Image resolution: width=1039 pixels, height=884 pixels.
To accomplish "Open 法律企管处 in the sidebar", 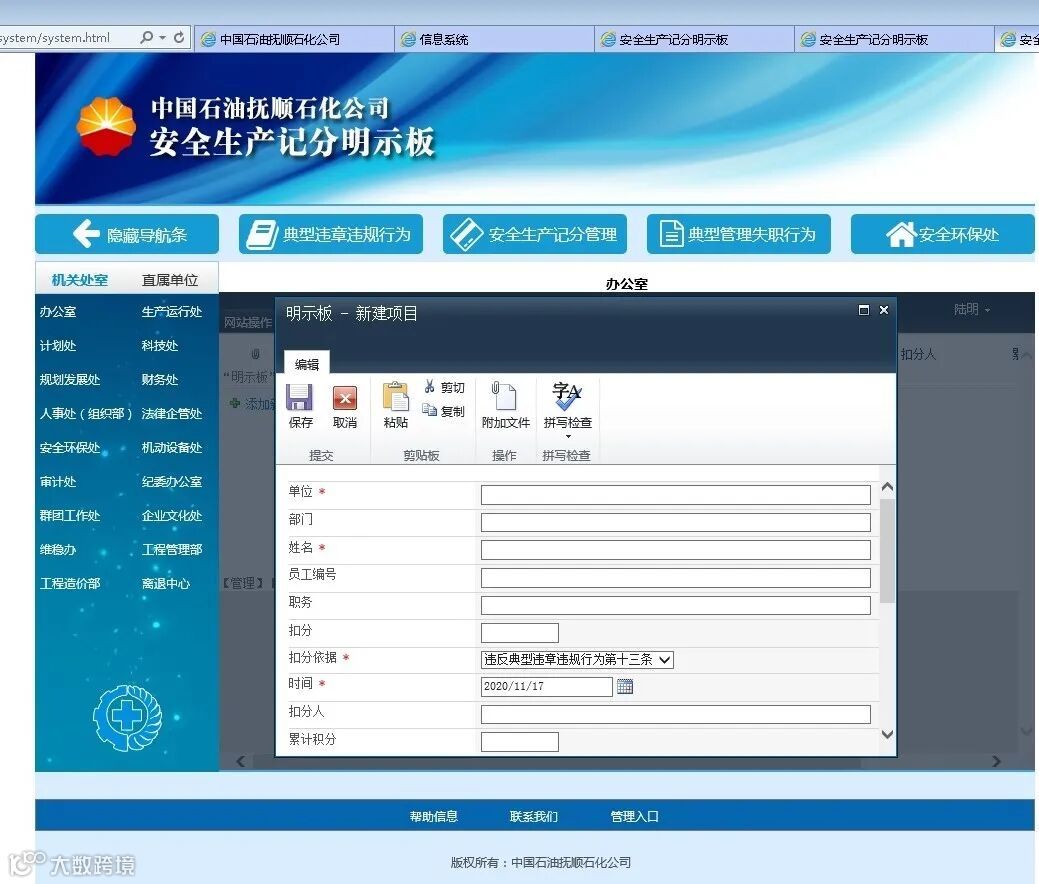I will coord(172,414).
